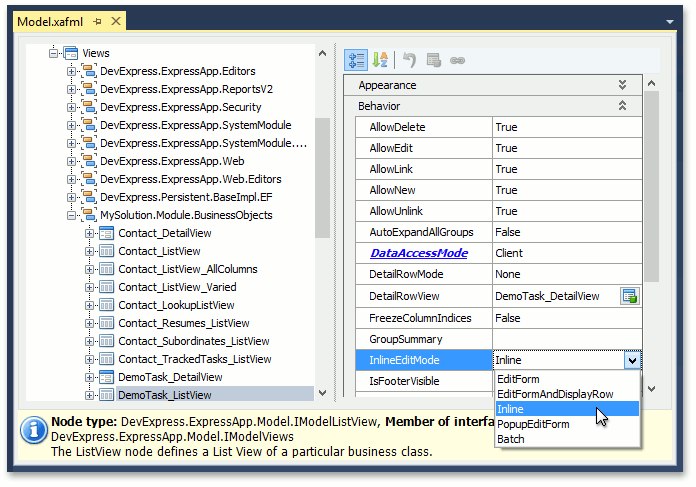Click the DemoTask_DetailView detail view icon
Screen dimensions: 696x487
click(x=107, y=377)
